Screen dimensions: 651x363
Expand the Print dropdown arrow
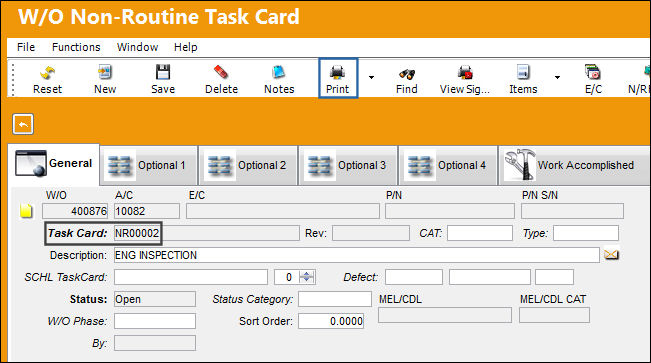point(371,77)
